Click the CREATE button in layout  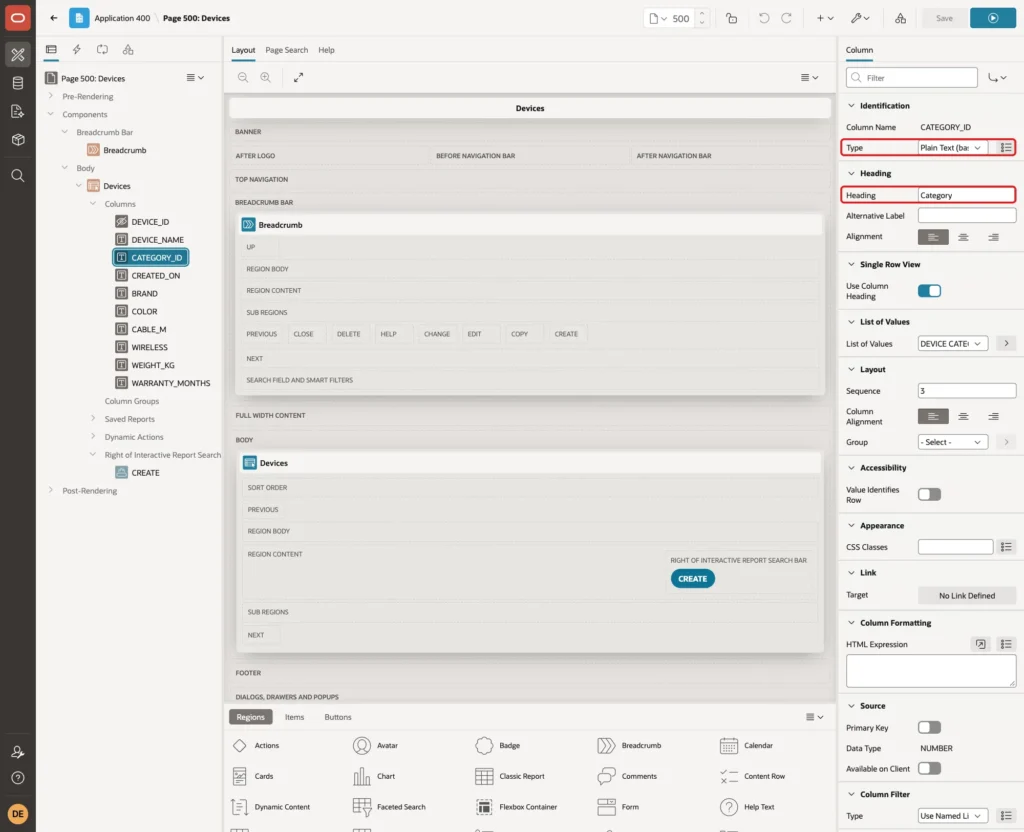coord(692,579)
